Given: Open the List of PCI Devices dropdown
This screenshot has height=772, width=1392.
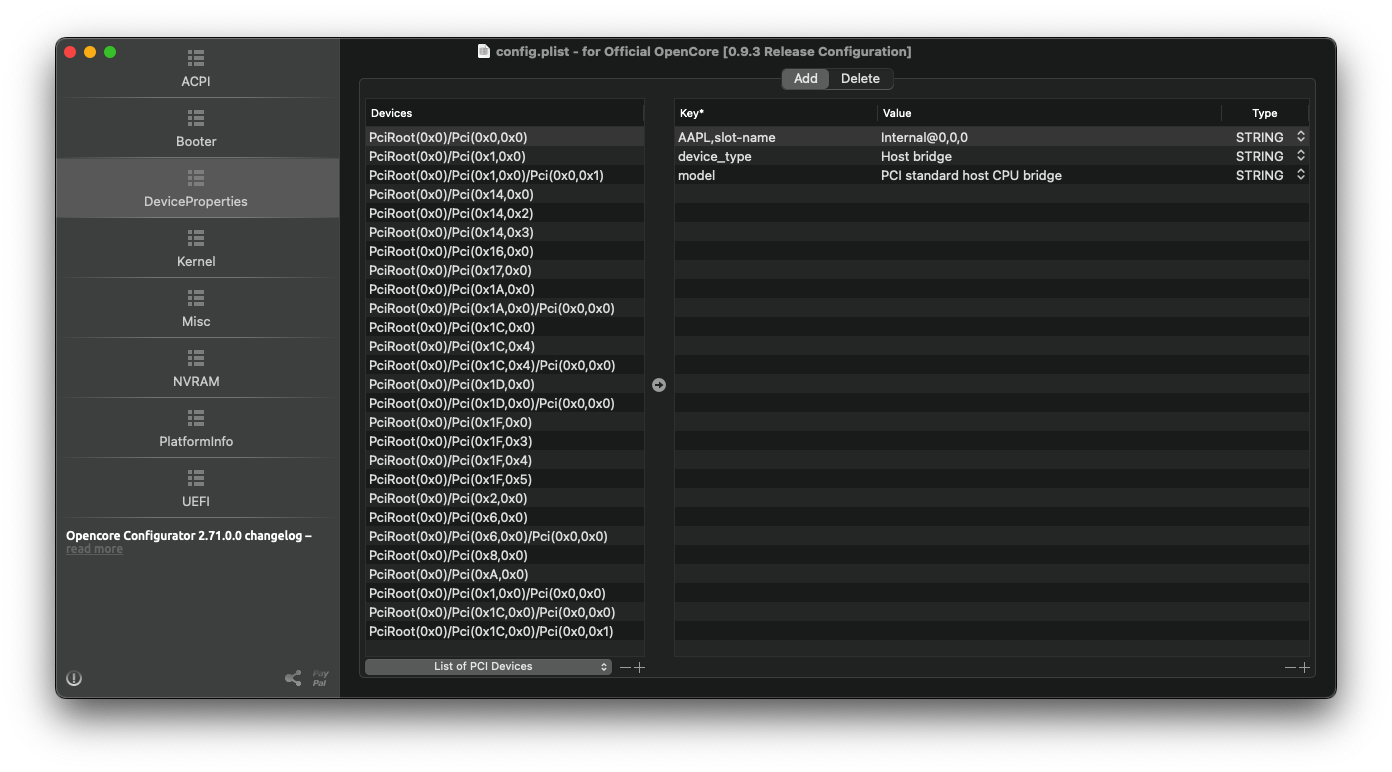Looking at the screenshot, I should 488,667.
